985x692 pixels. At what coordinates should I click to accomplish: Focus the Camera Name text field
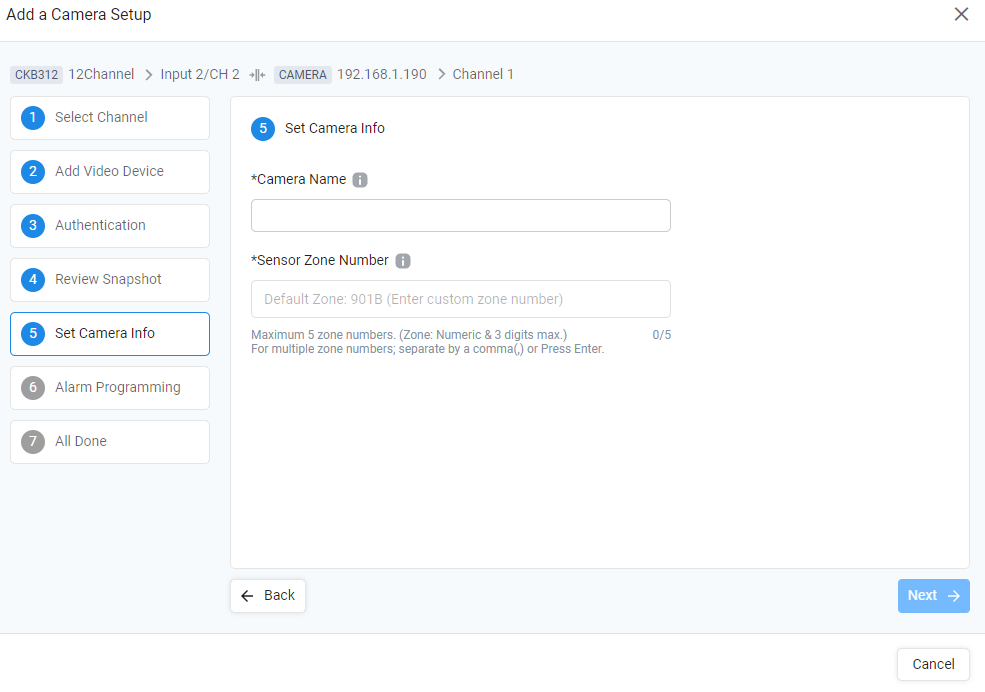tap(460, 216)
